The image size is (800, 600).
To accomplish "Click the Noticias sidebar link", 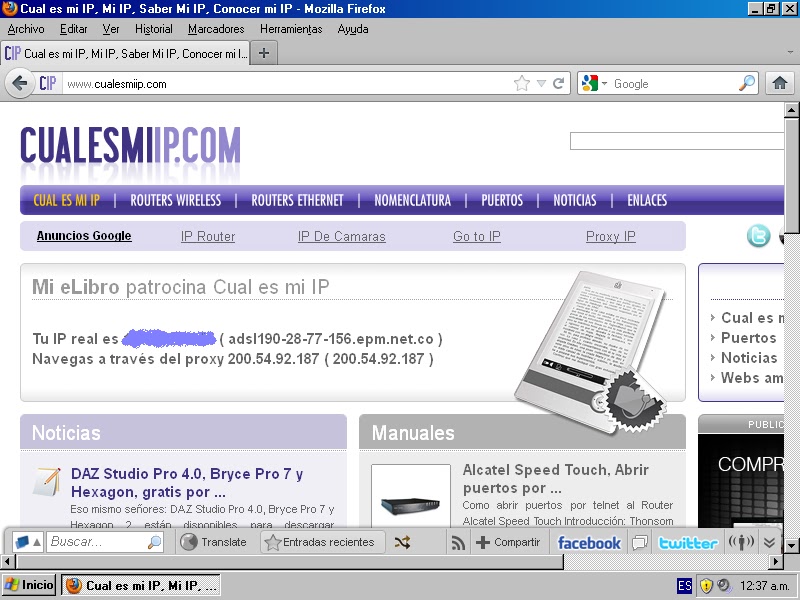I will click(x=749, y=358).
